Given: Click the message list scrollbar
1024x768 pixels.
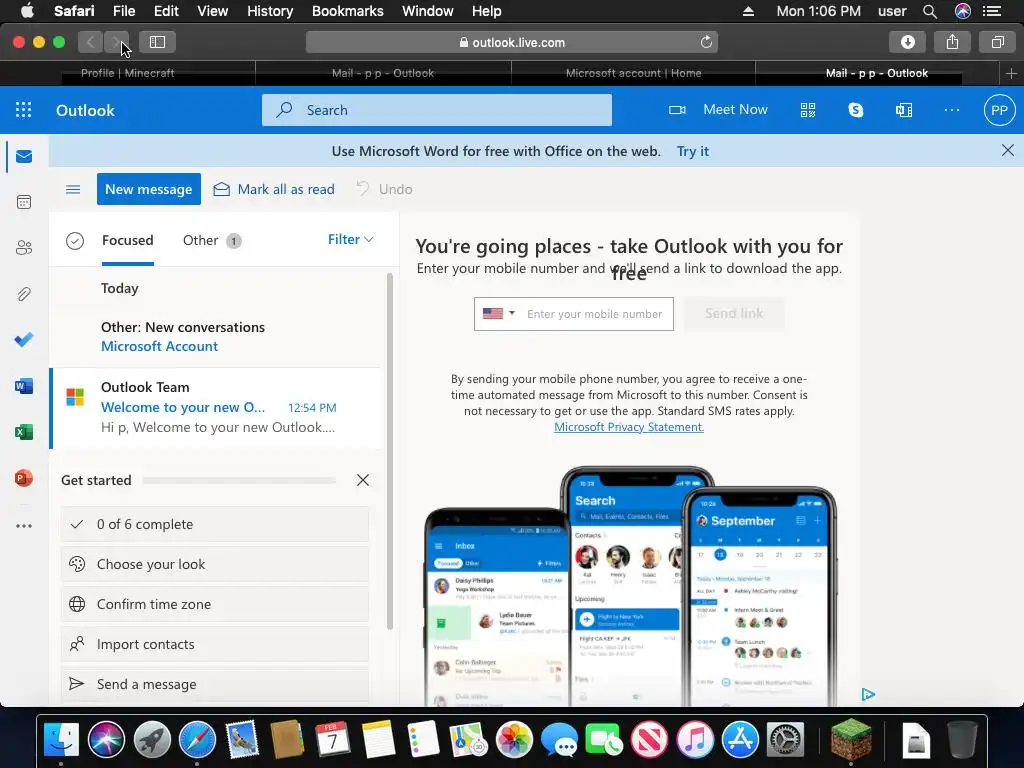Looking at the screenshot, I should click(x=390, y=451).
